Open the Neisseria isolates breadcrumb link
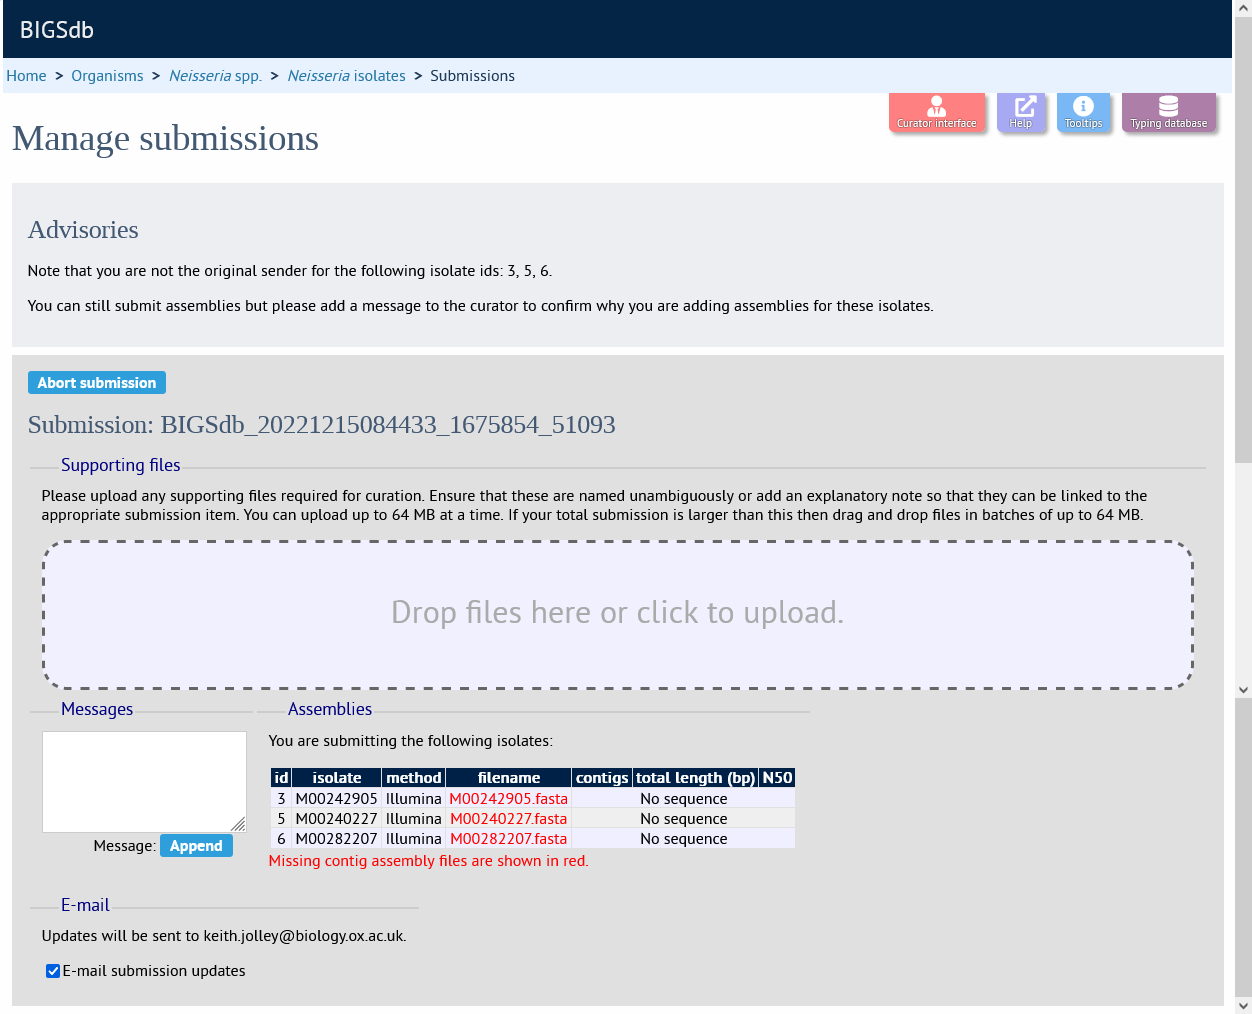 (x=346, y=76)
